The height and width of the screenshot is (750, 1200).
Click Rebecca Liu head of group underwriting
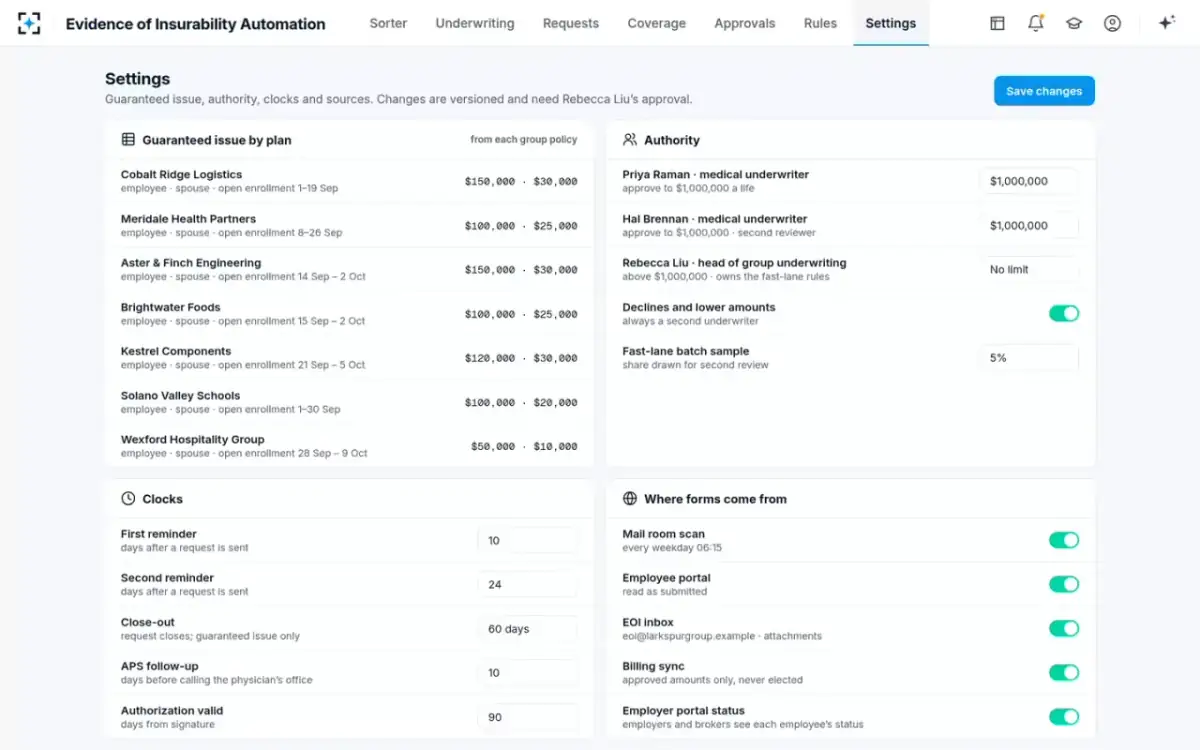point(734,262)
